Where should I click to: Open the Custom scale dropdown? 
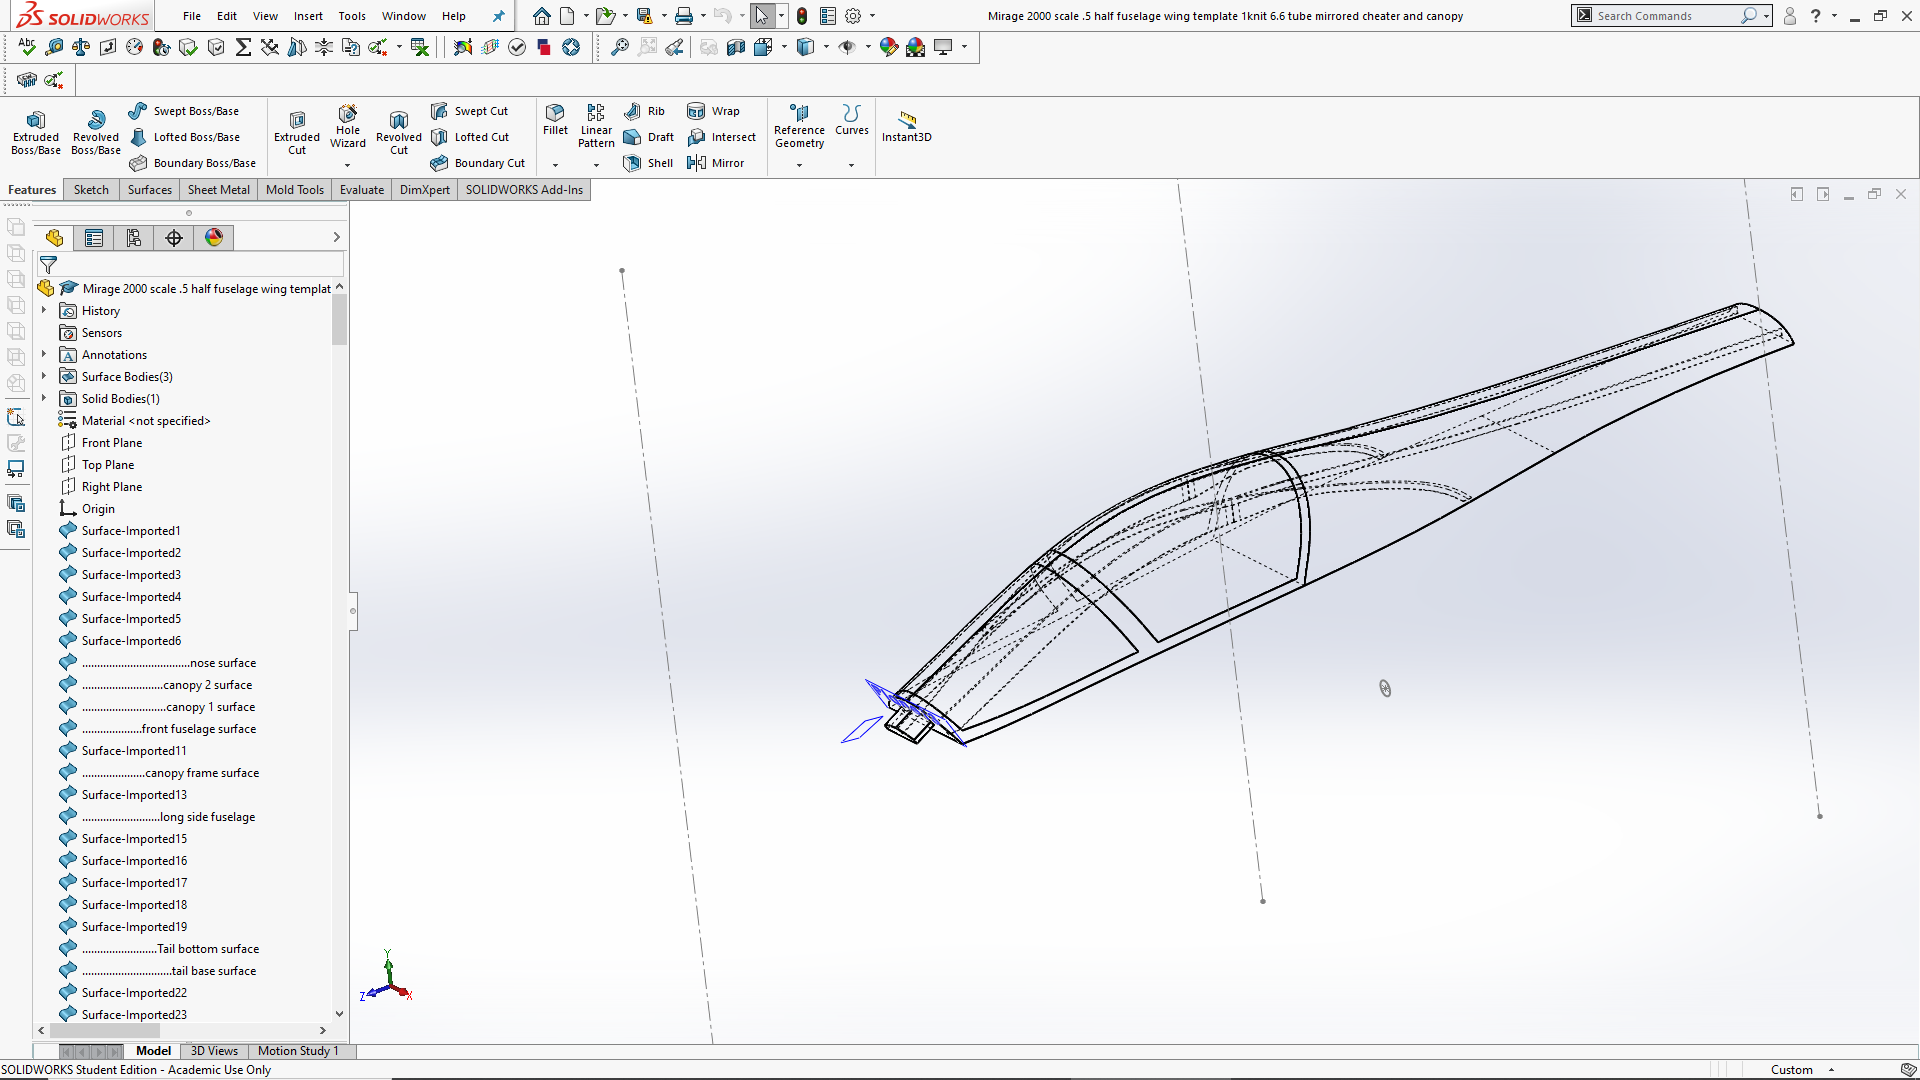[1830, 1069]
